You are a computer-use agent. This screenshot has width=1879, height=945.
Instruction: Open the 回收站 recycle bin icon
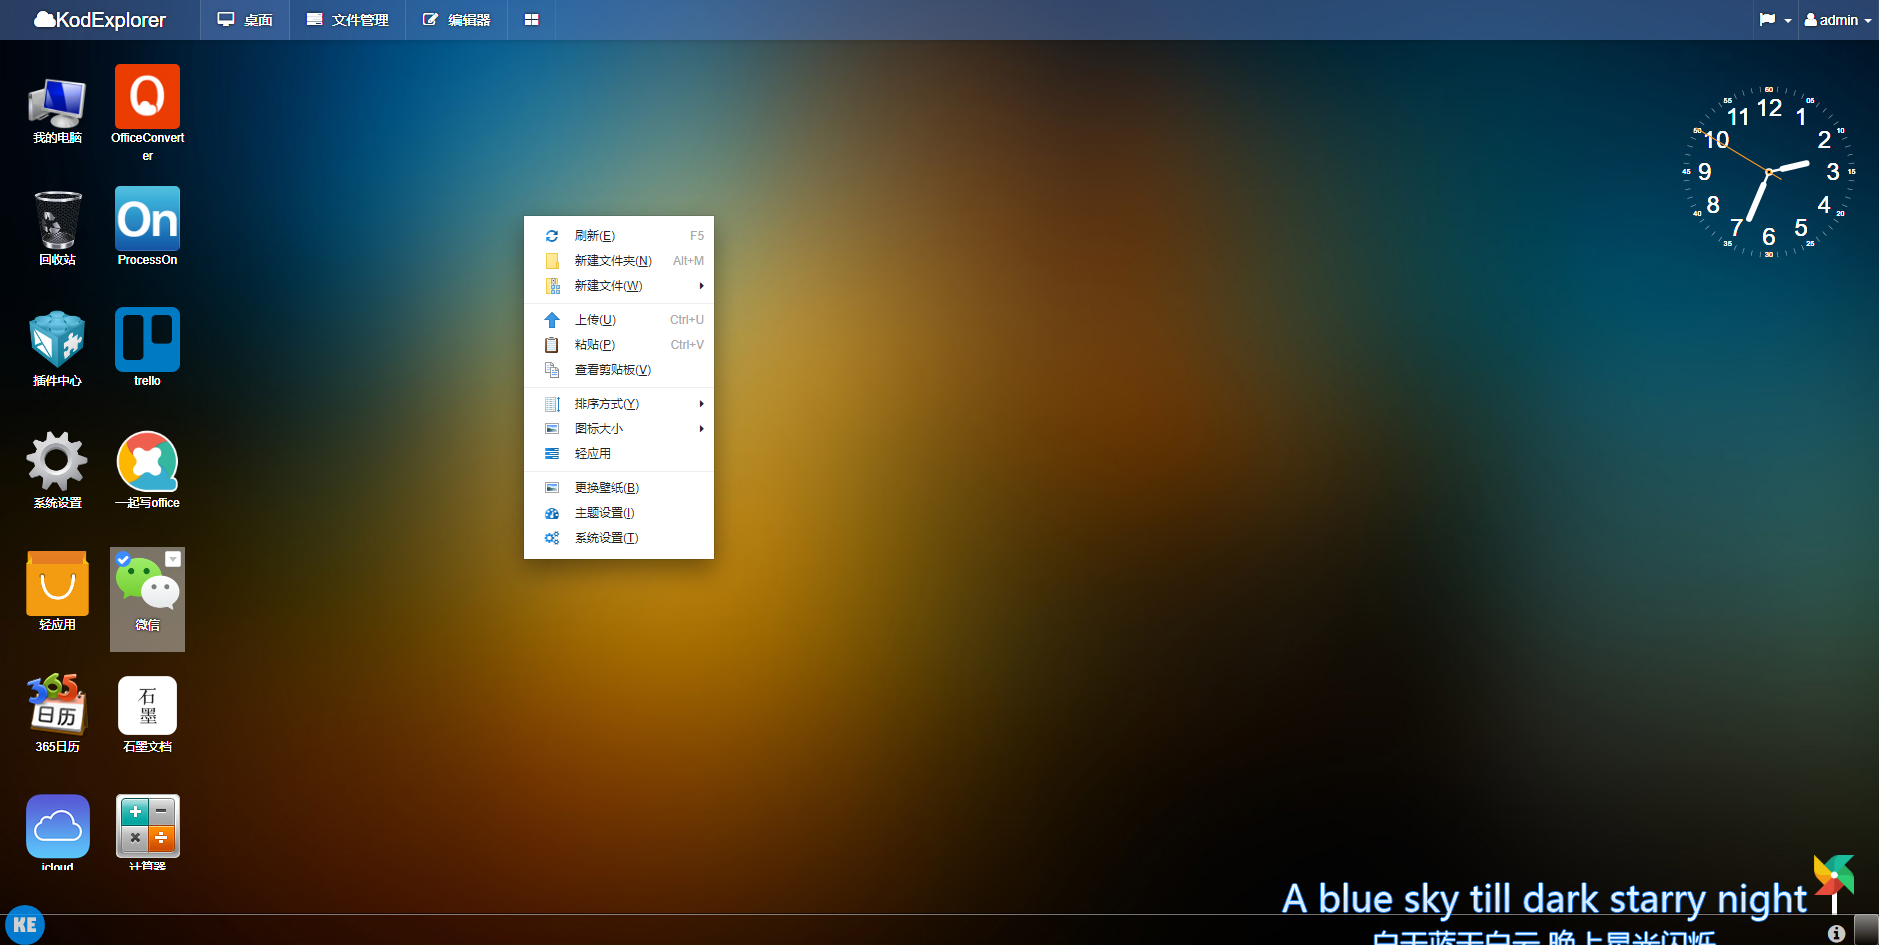(x=57, y=221)
